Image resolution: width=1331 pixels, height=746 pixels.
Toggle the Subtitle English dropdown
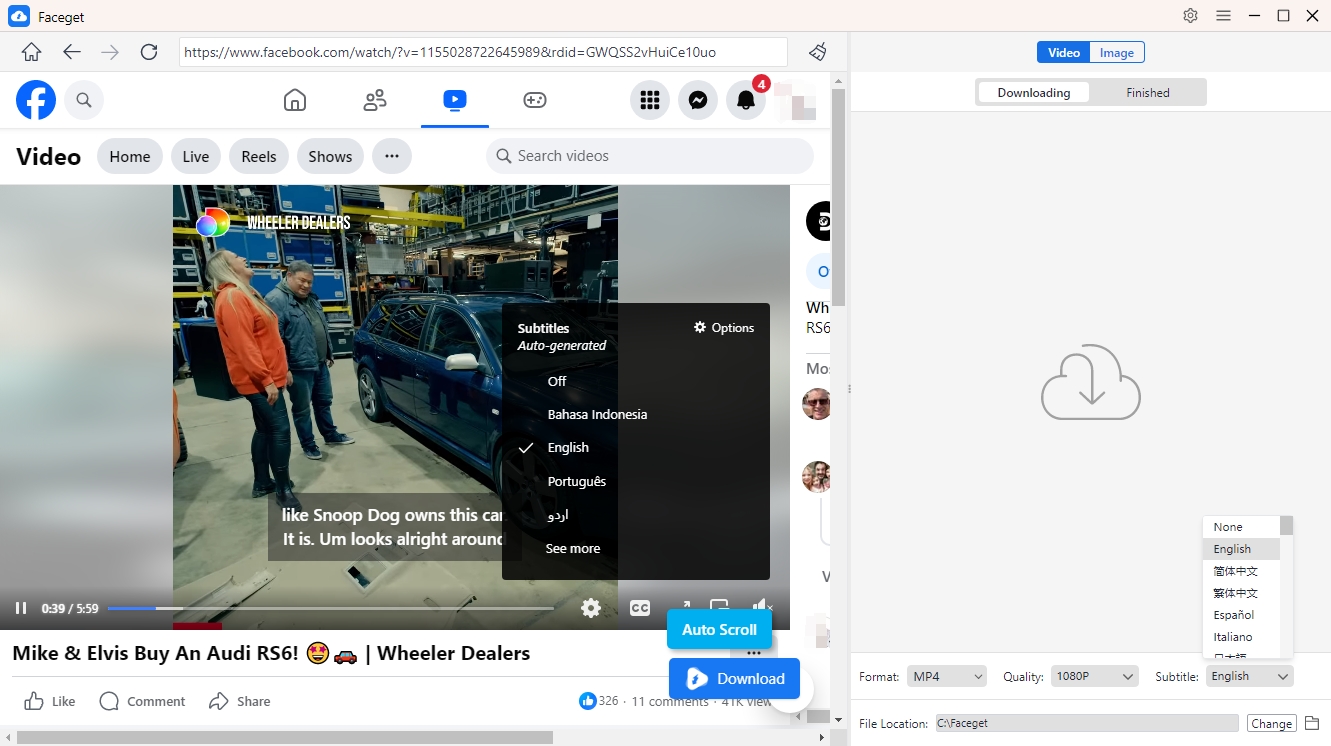point(1249,677)
